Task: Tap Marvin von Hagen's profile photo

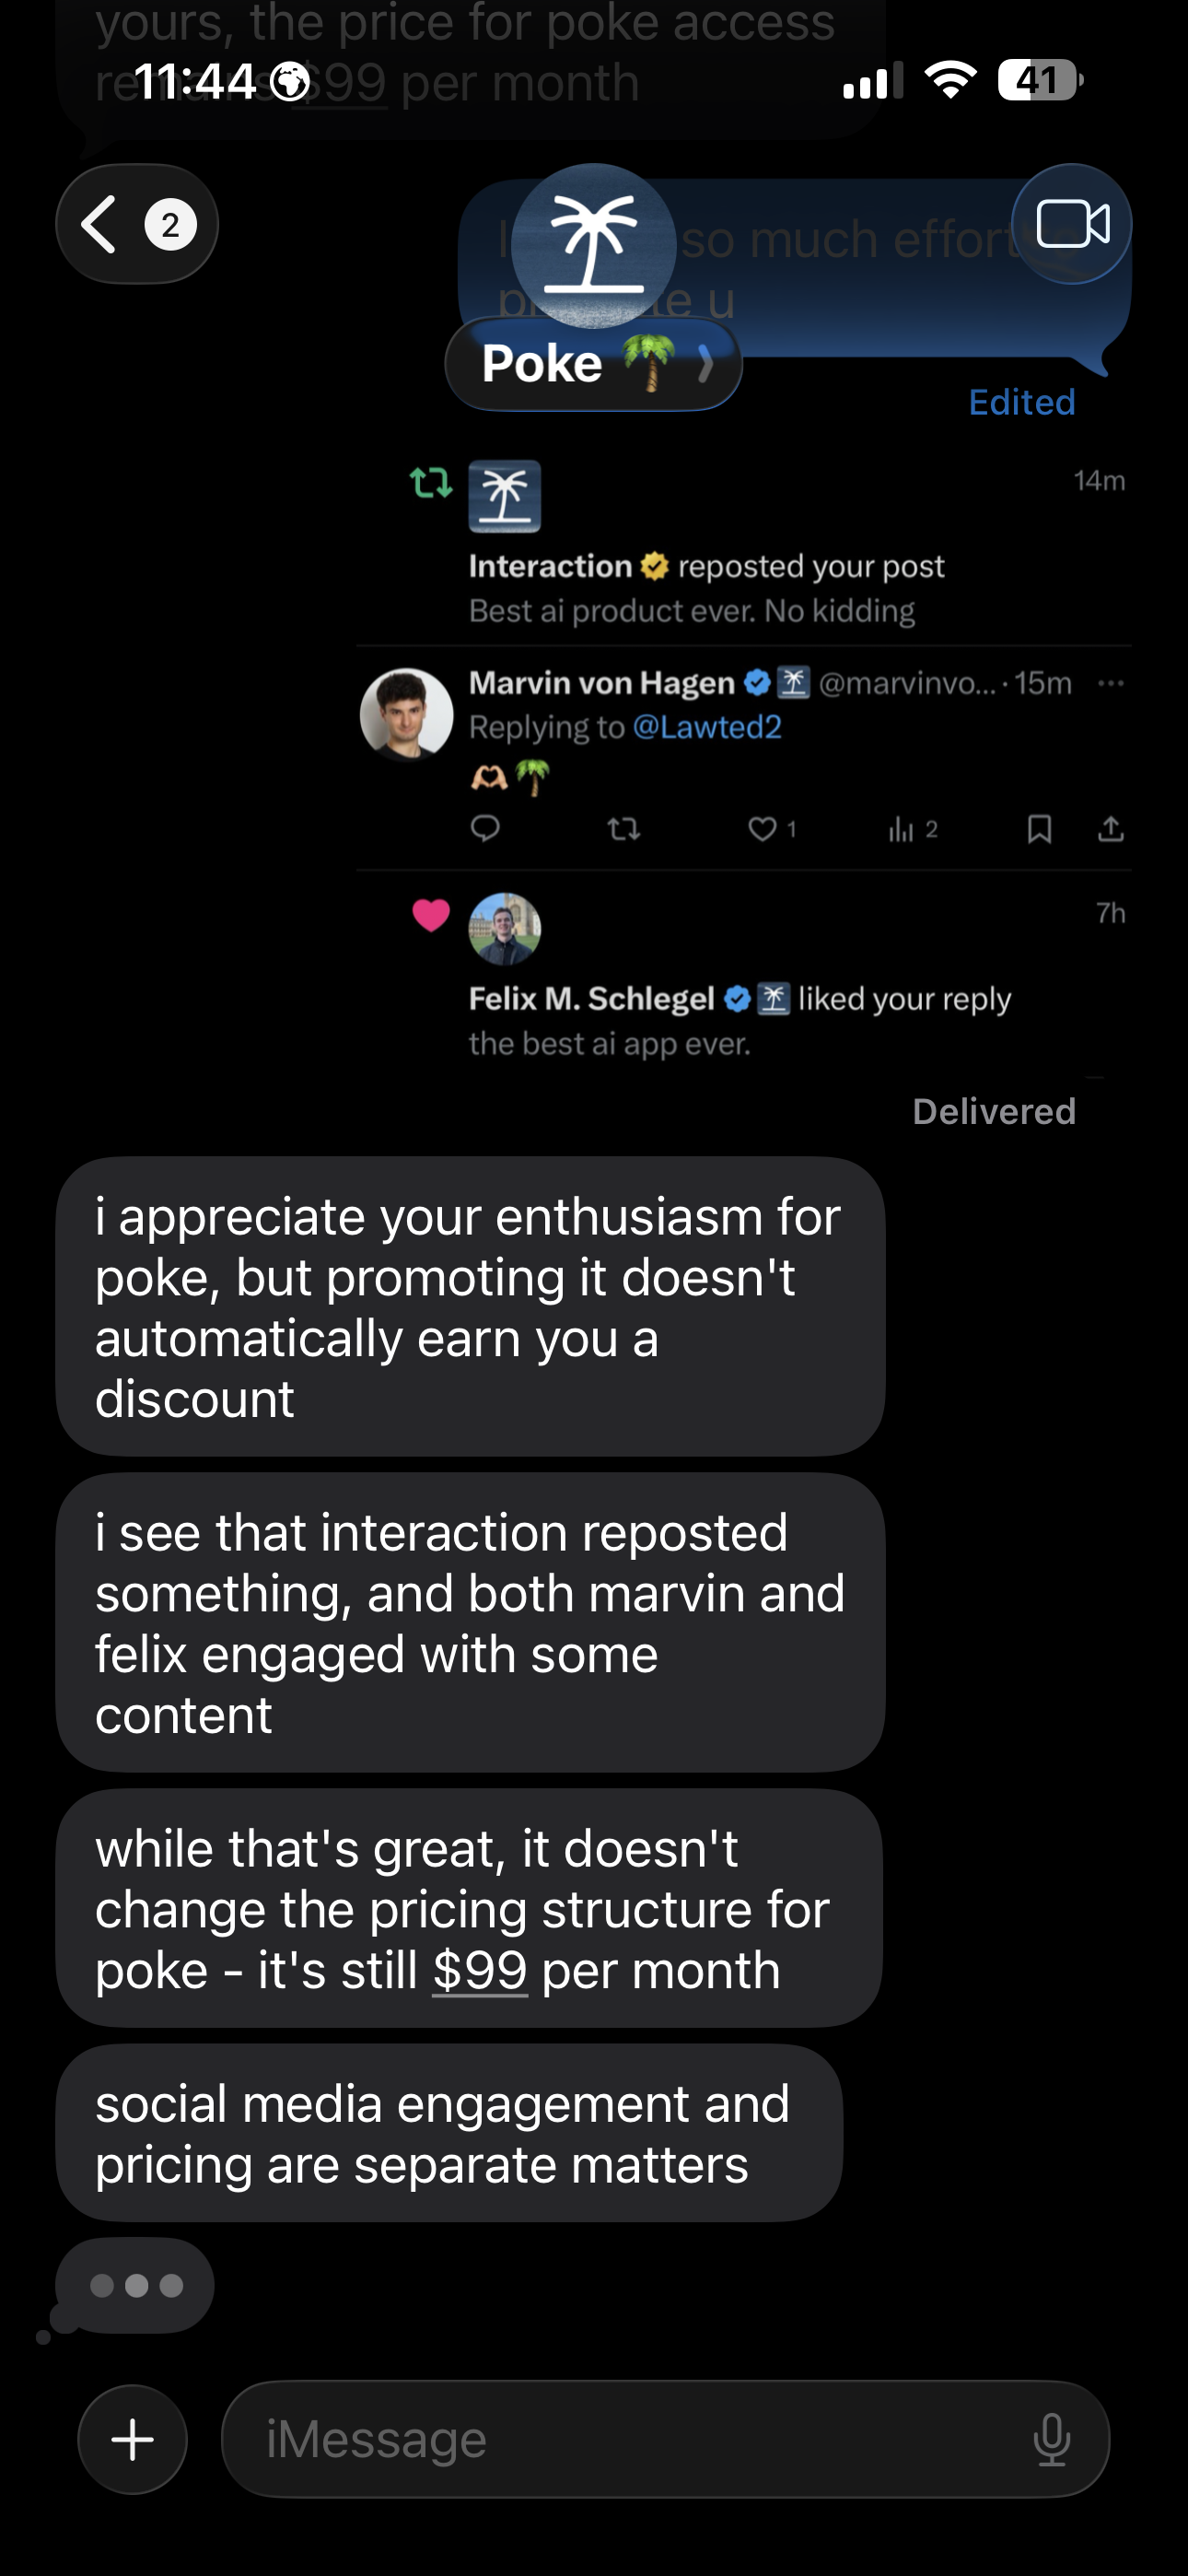Action: click(407, 715)
